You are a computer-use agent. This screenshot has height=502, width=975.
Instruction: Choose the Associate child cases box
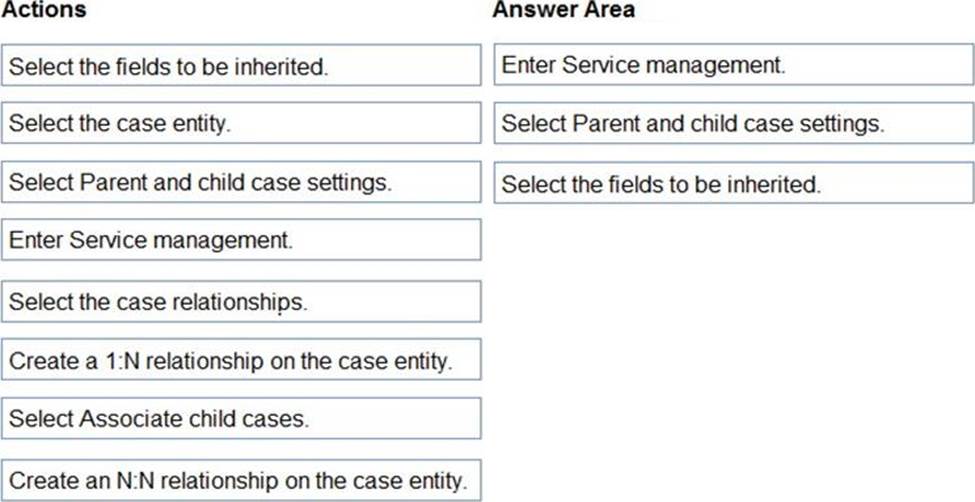(241, 418)
